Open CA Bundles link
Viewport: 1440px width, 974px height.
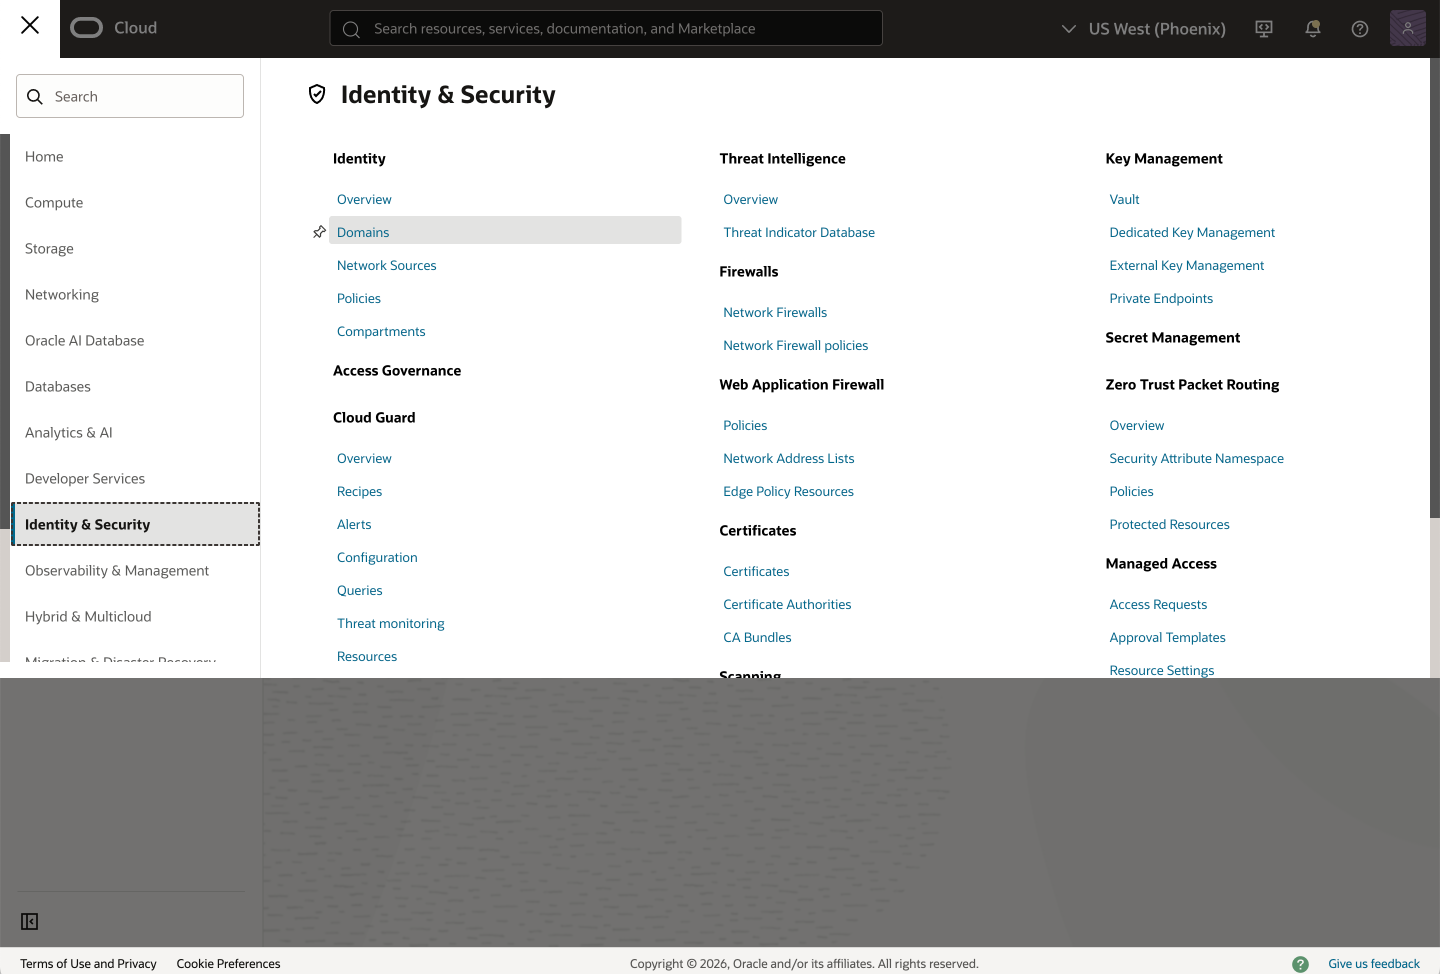click(x=757, y=638)
